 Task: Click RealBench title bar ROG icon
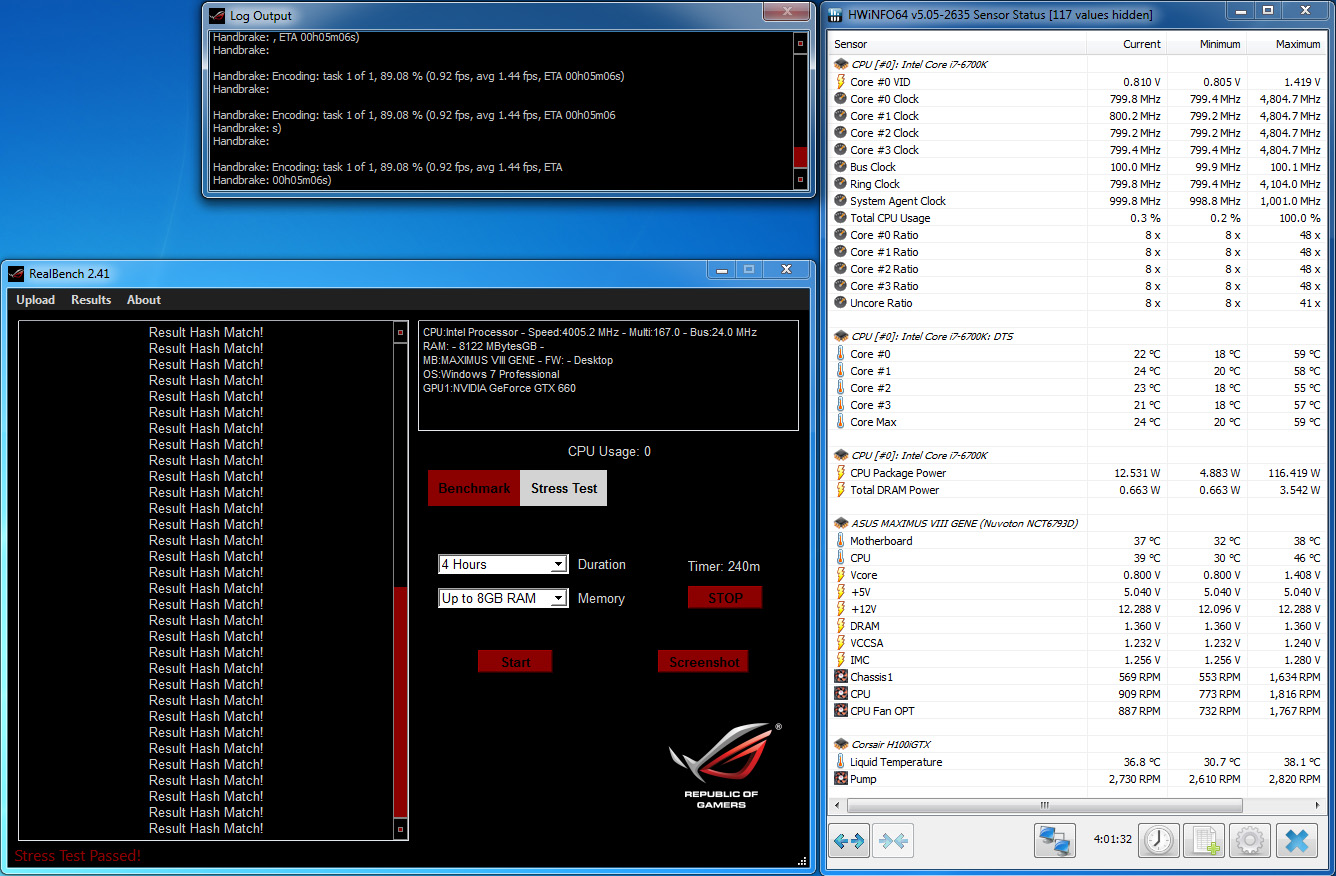click(x=16, y=274)
